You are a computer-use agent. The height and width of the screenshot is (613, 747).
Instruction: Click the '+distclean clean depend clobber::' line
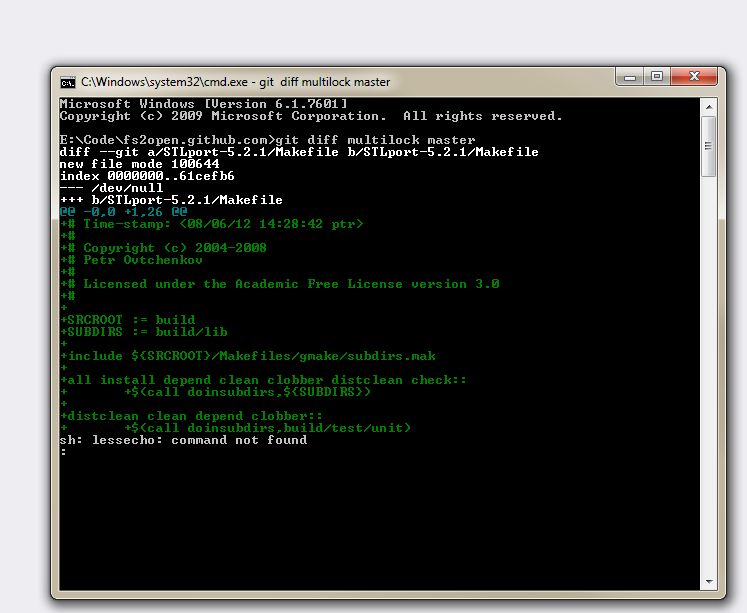click(191, 416)
